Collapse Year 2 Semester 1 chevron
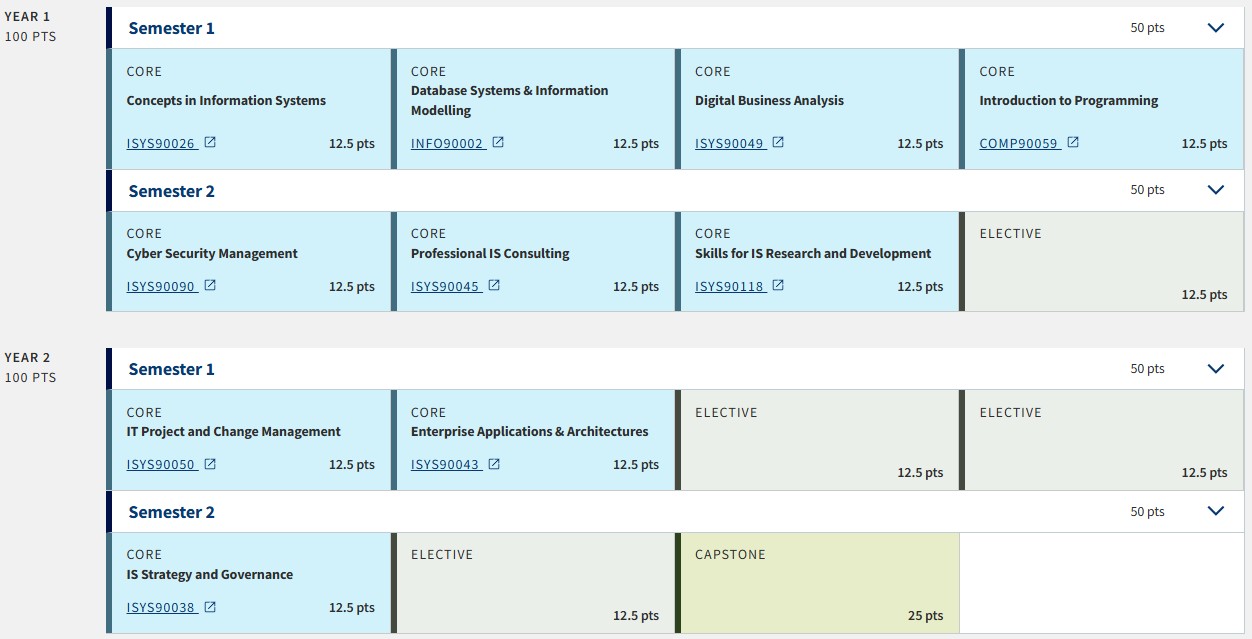This screenshot has width=1252, height=639. [x=1216, y=369]
